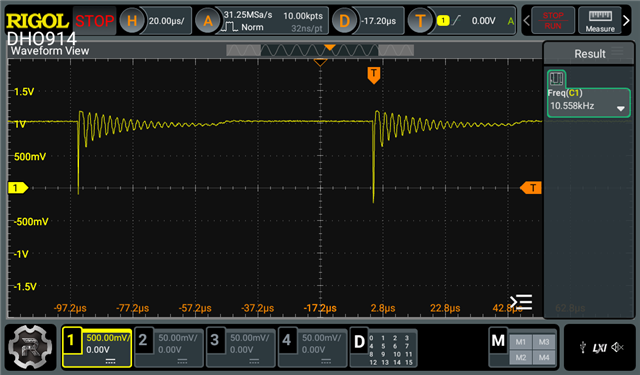Expand the Freq(C1) measurement dropdown
Image resolution: width=640 pixels, height=375 pixels.
pyautogui.click(x=620, y=109)
